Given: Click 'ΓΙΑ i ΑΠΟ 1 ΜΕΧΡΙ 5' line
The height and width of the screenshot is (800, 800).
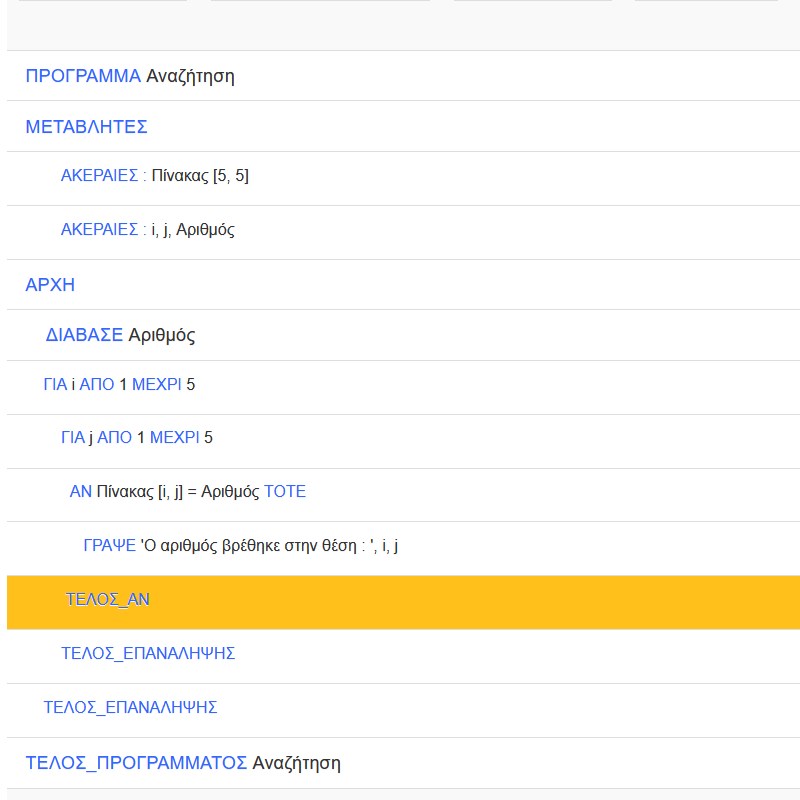Looking at the screenshot, I should tap(403, 388).
